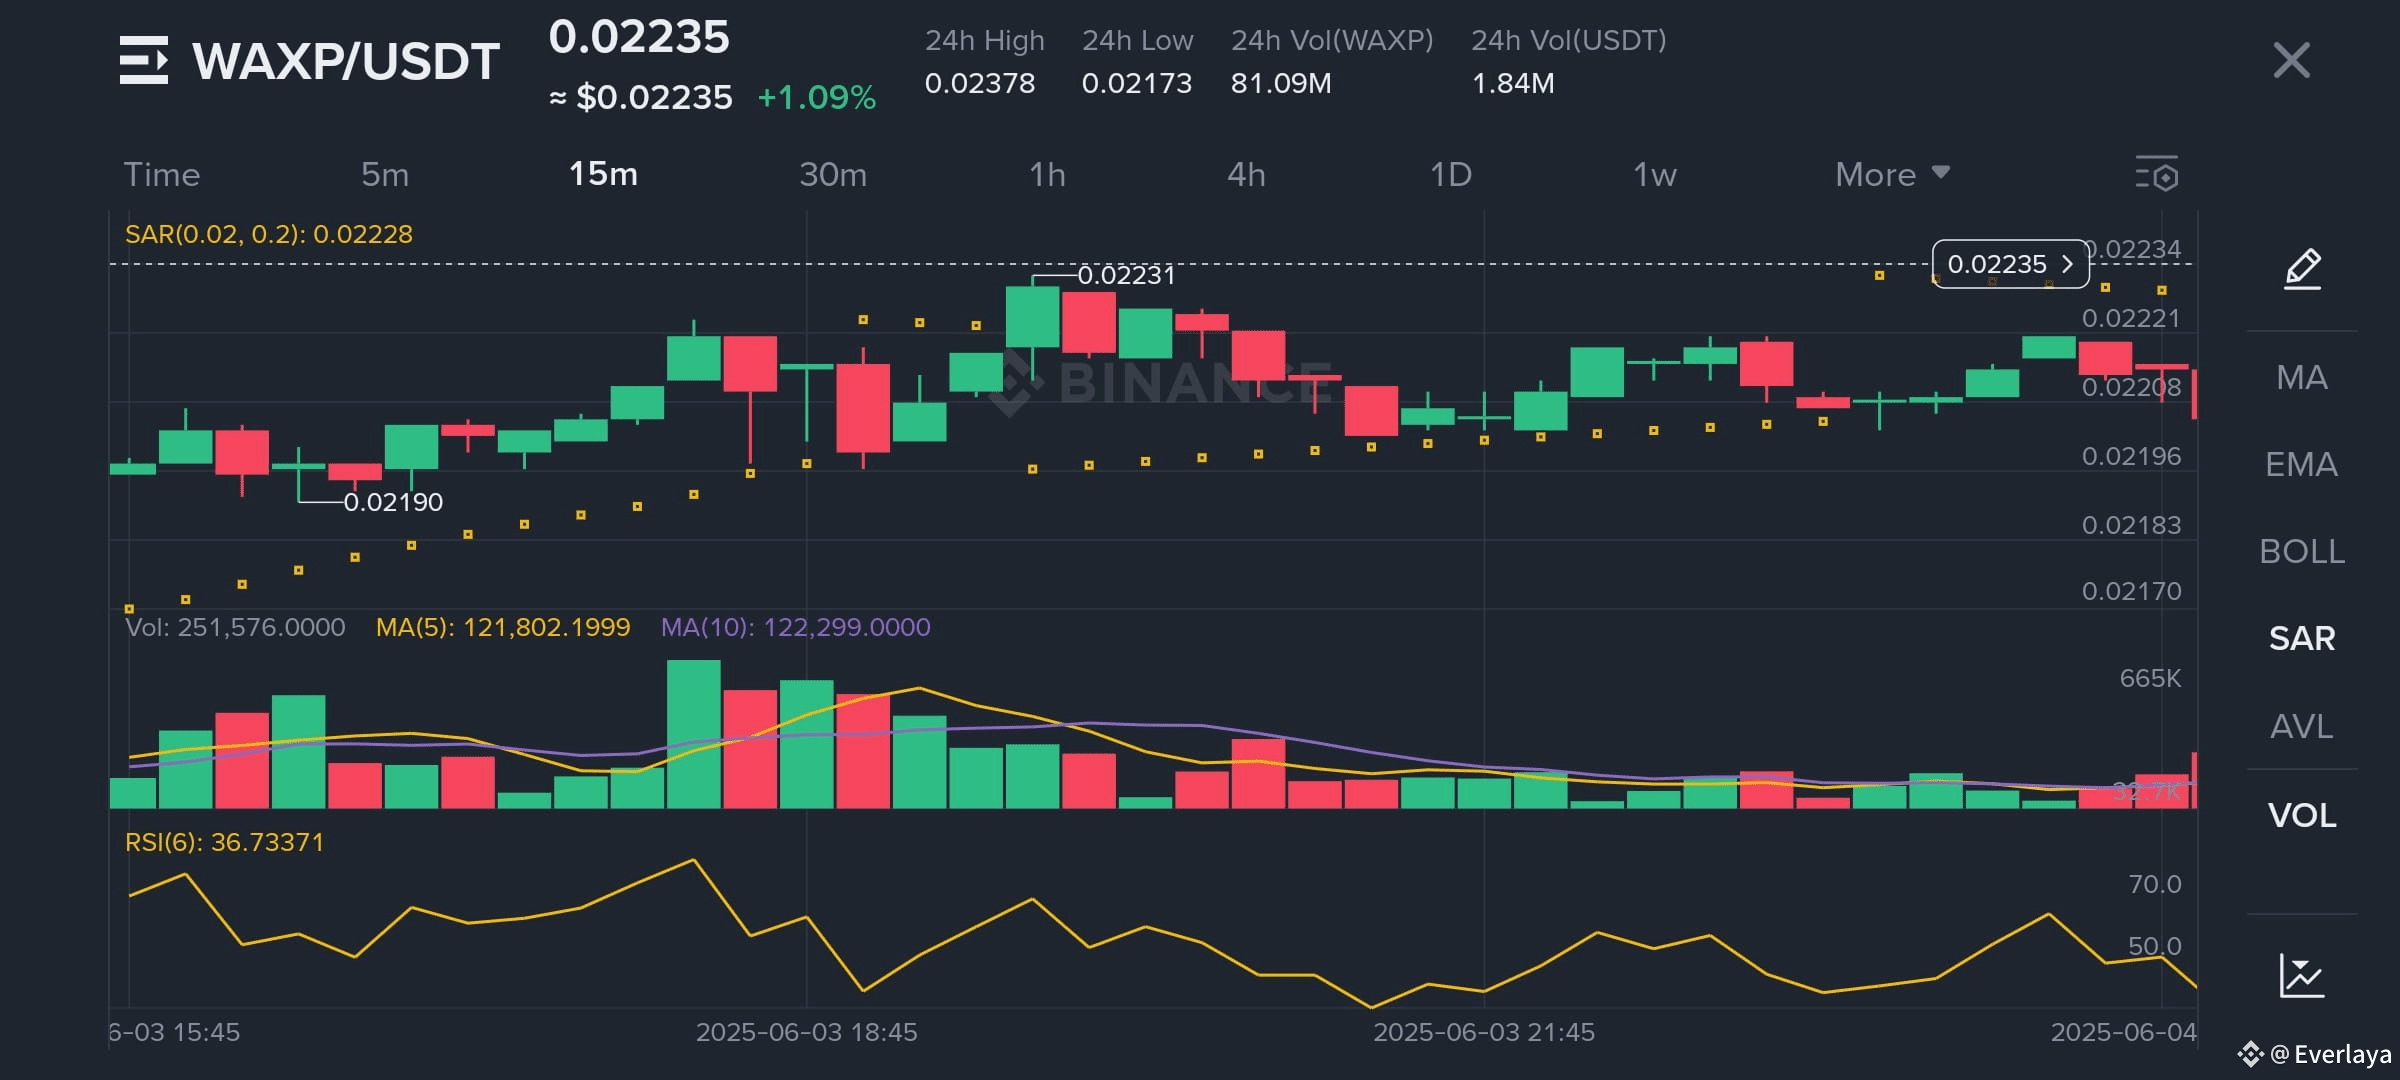Toggle the VOL sub-indicator
Viewport: 2400px width, 1080px height.
[2302, 815]
